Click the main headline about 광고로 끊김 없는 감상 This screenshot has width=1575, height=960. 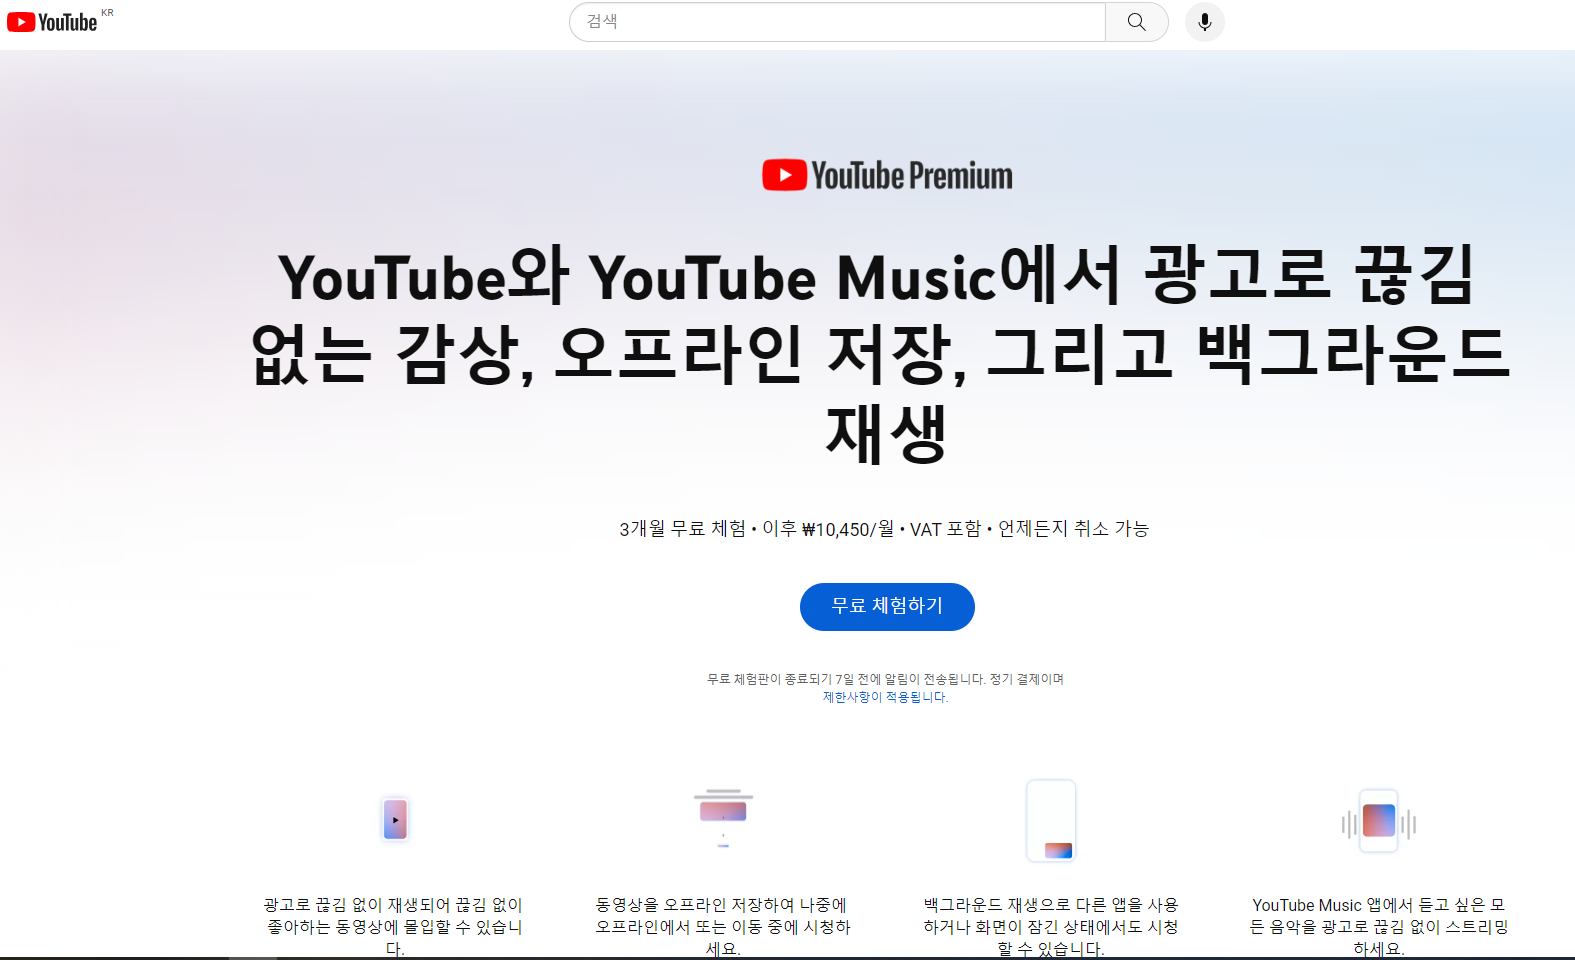(880, 355)
